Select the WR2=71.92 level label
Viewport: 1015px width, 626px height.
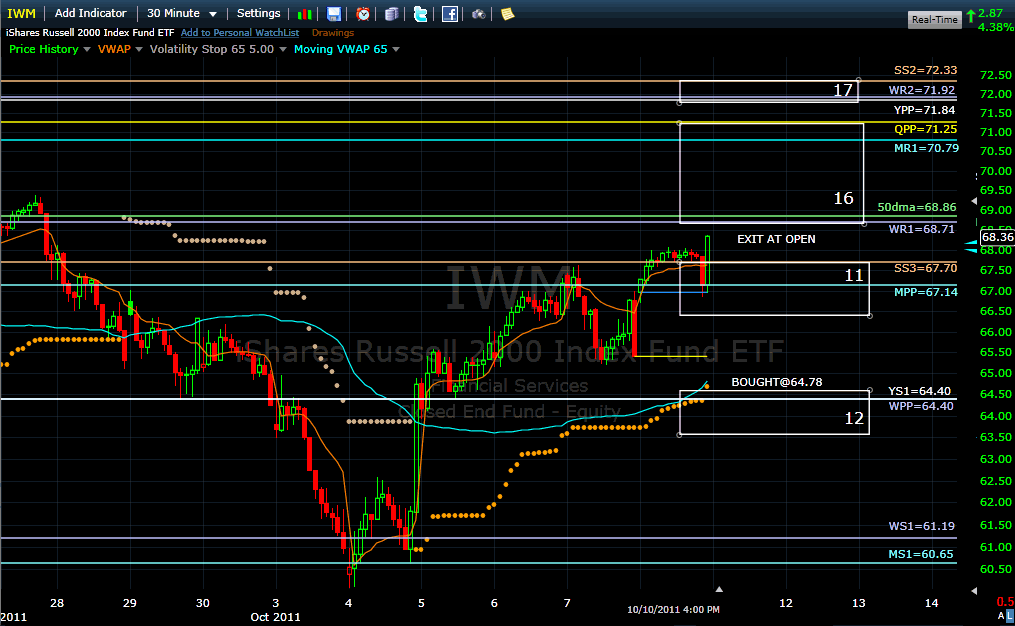tap(922, 90)
